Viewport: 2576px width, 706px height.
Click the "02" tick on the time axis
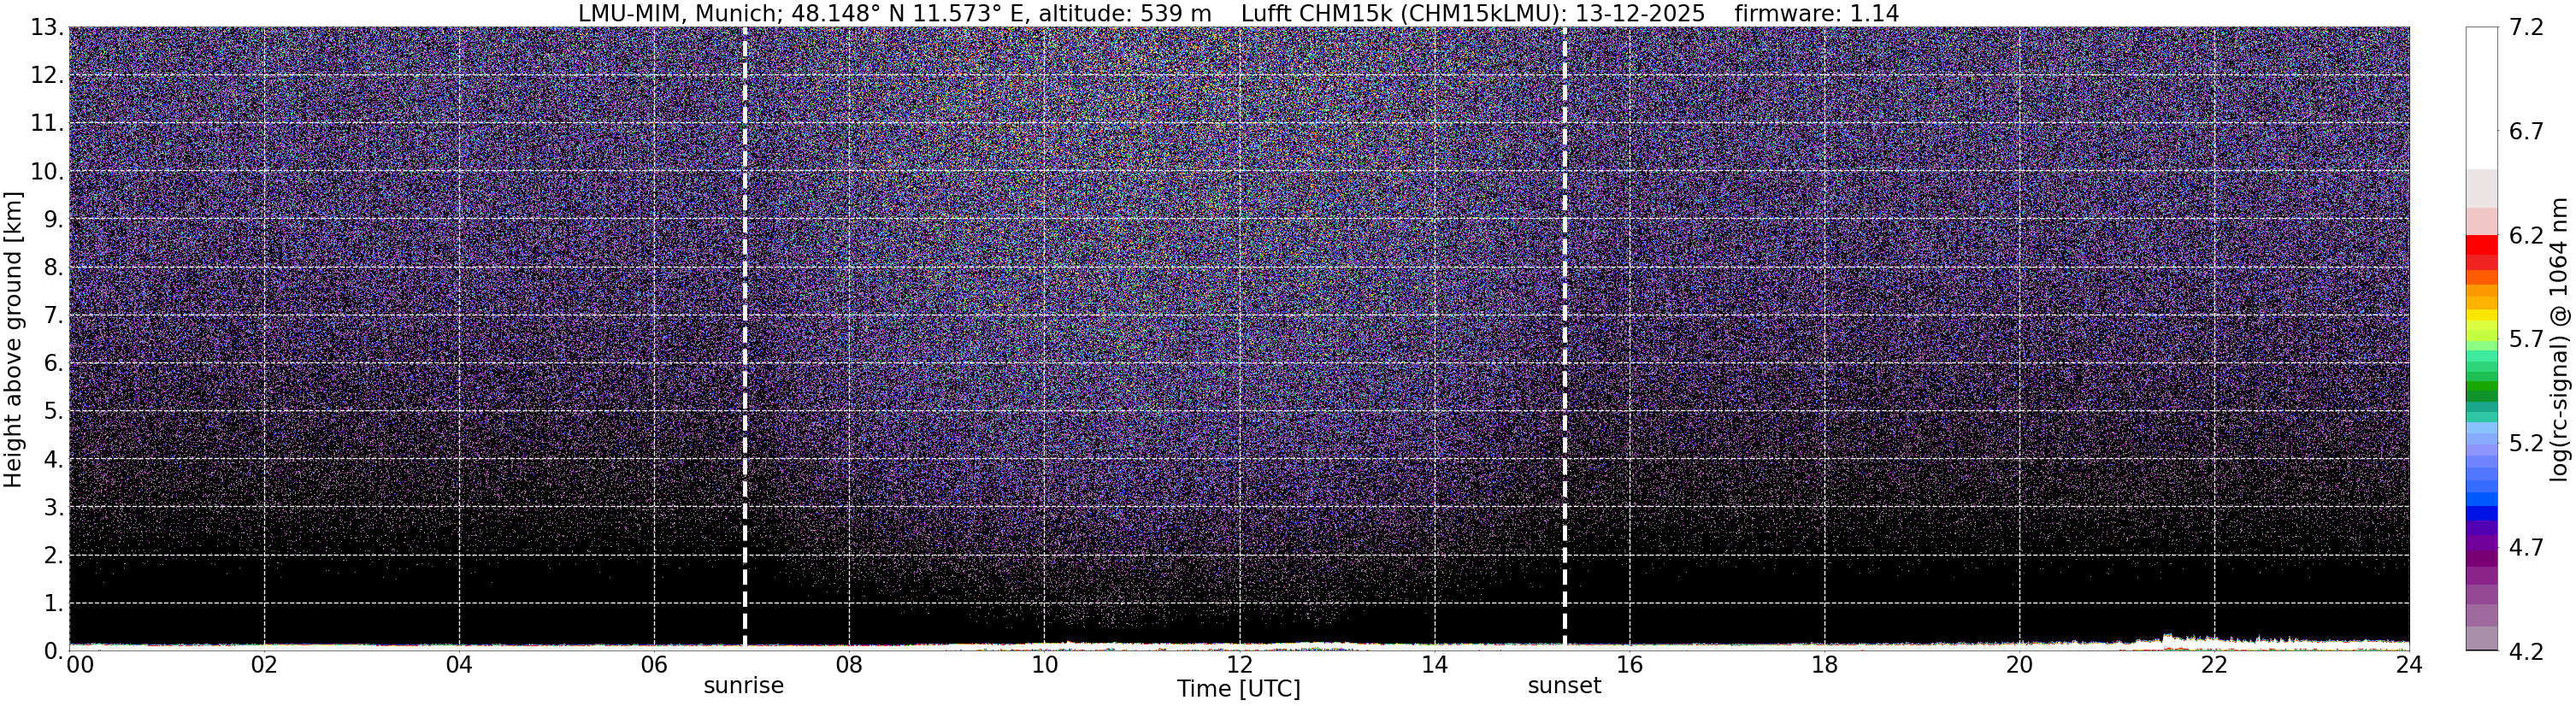coord(264,665)
